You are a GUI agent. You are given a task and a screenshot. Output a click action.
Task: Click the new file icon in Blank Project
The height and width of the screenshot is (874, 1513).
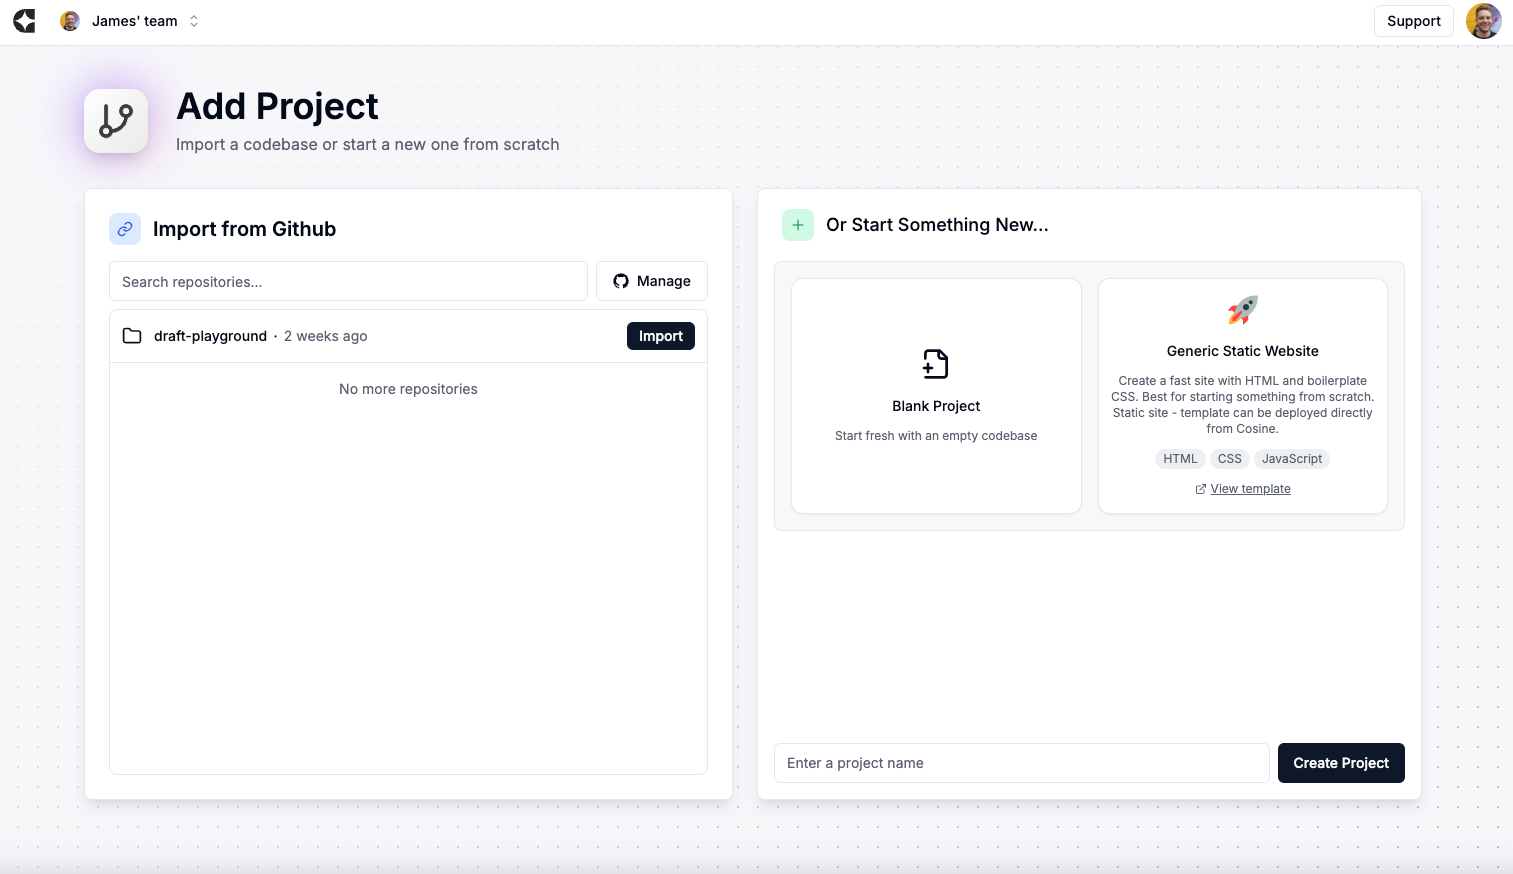click(x=936, y=364)
